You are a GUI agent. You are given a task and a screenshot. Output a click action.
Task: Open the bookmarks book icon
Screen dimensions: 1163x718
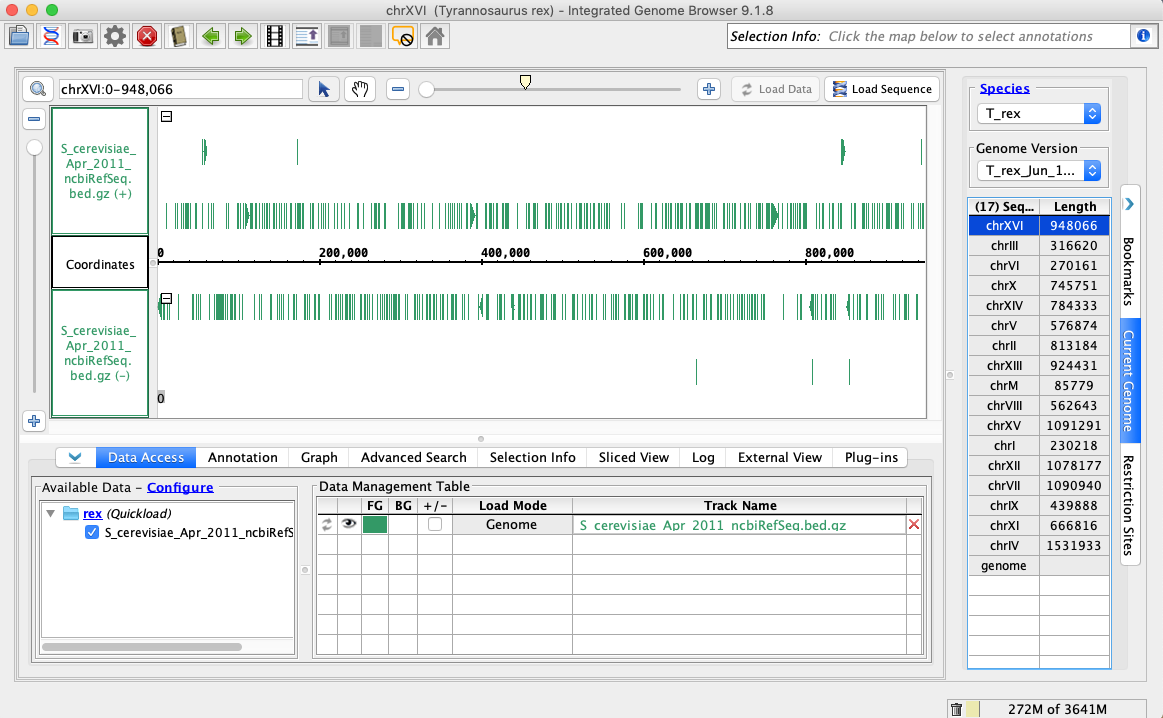click(179, 36)
